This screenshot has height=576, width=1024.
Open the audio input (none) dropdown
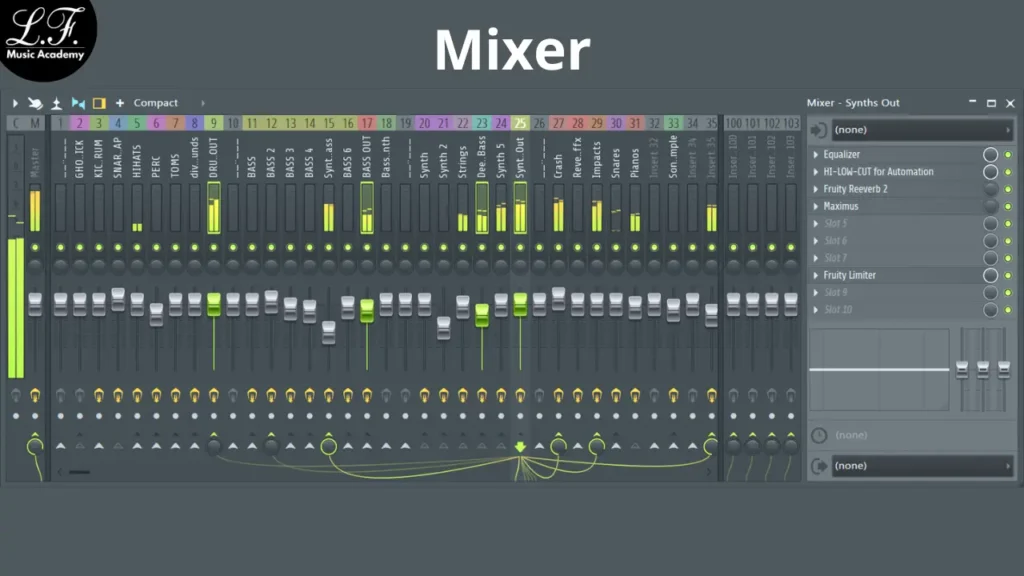[922, 130]
